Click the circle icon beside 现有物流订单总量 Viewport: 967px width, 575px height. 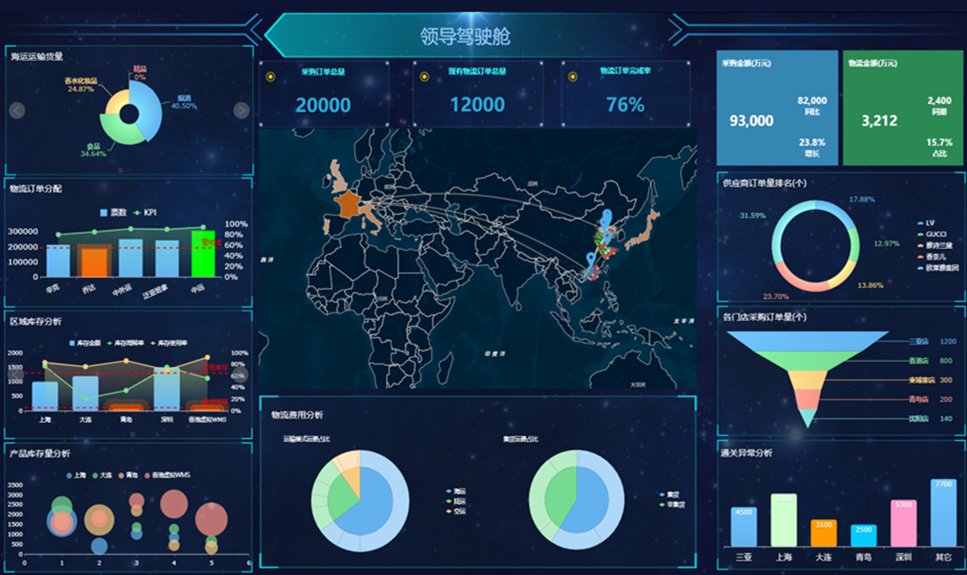click(424, 75)
